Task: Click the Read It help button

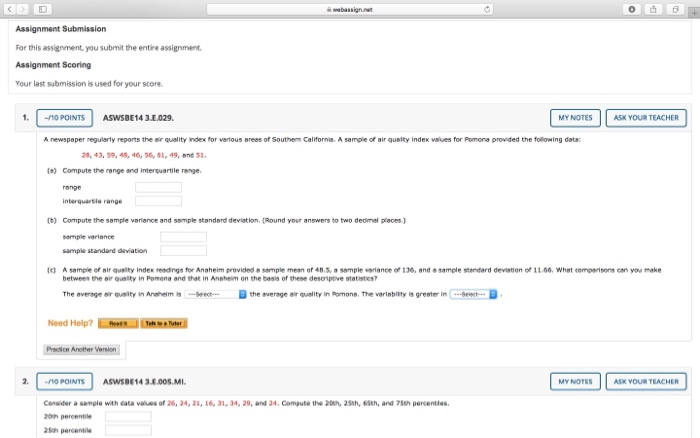Action: tap(118, 323)
